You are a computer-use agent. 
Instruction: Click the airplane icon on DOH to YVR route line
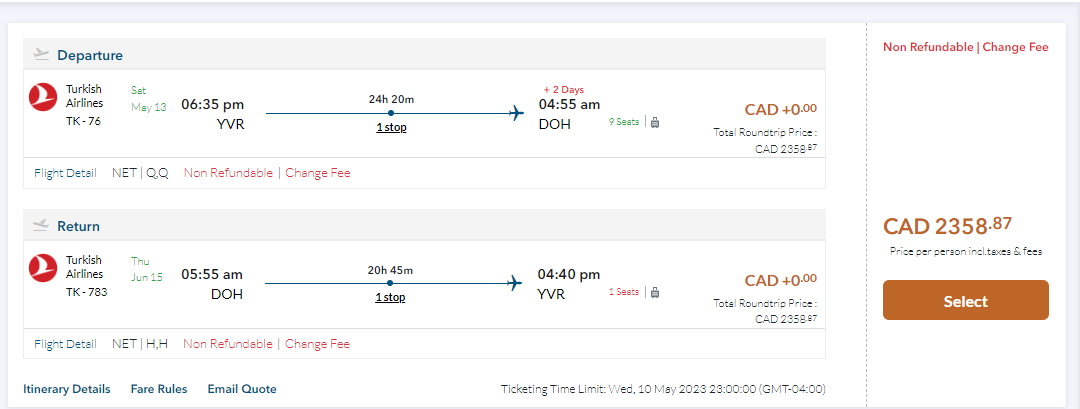[516, 283]
